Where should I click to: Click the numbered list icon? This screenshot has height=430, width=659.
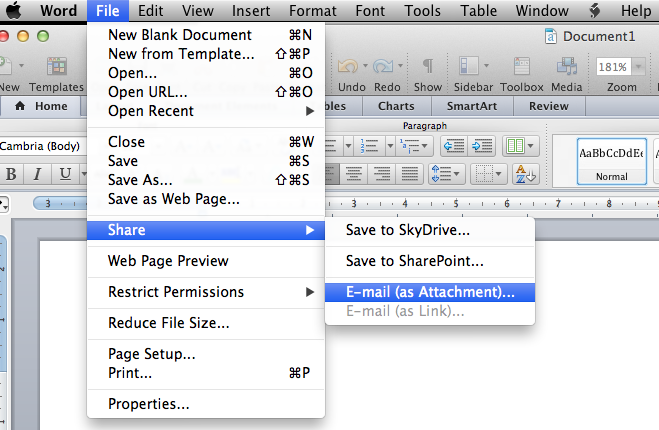pyautogui.click(x=369, y=146)
